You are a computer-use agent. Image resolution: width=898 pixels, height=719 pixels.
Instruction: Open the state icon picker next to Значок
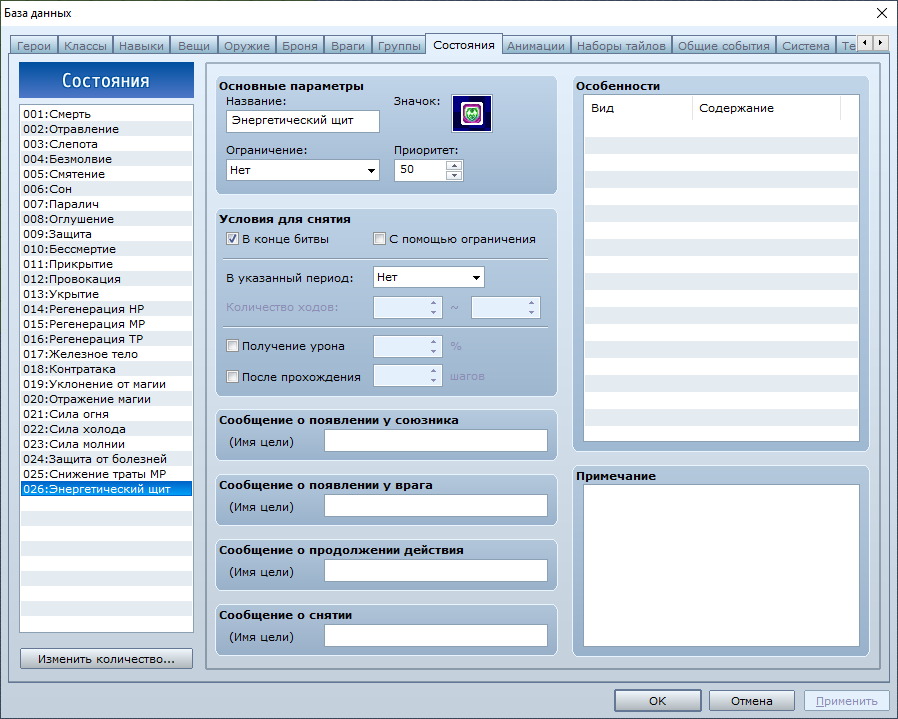(x=471, y=113)
